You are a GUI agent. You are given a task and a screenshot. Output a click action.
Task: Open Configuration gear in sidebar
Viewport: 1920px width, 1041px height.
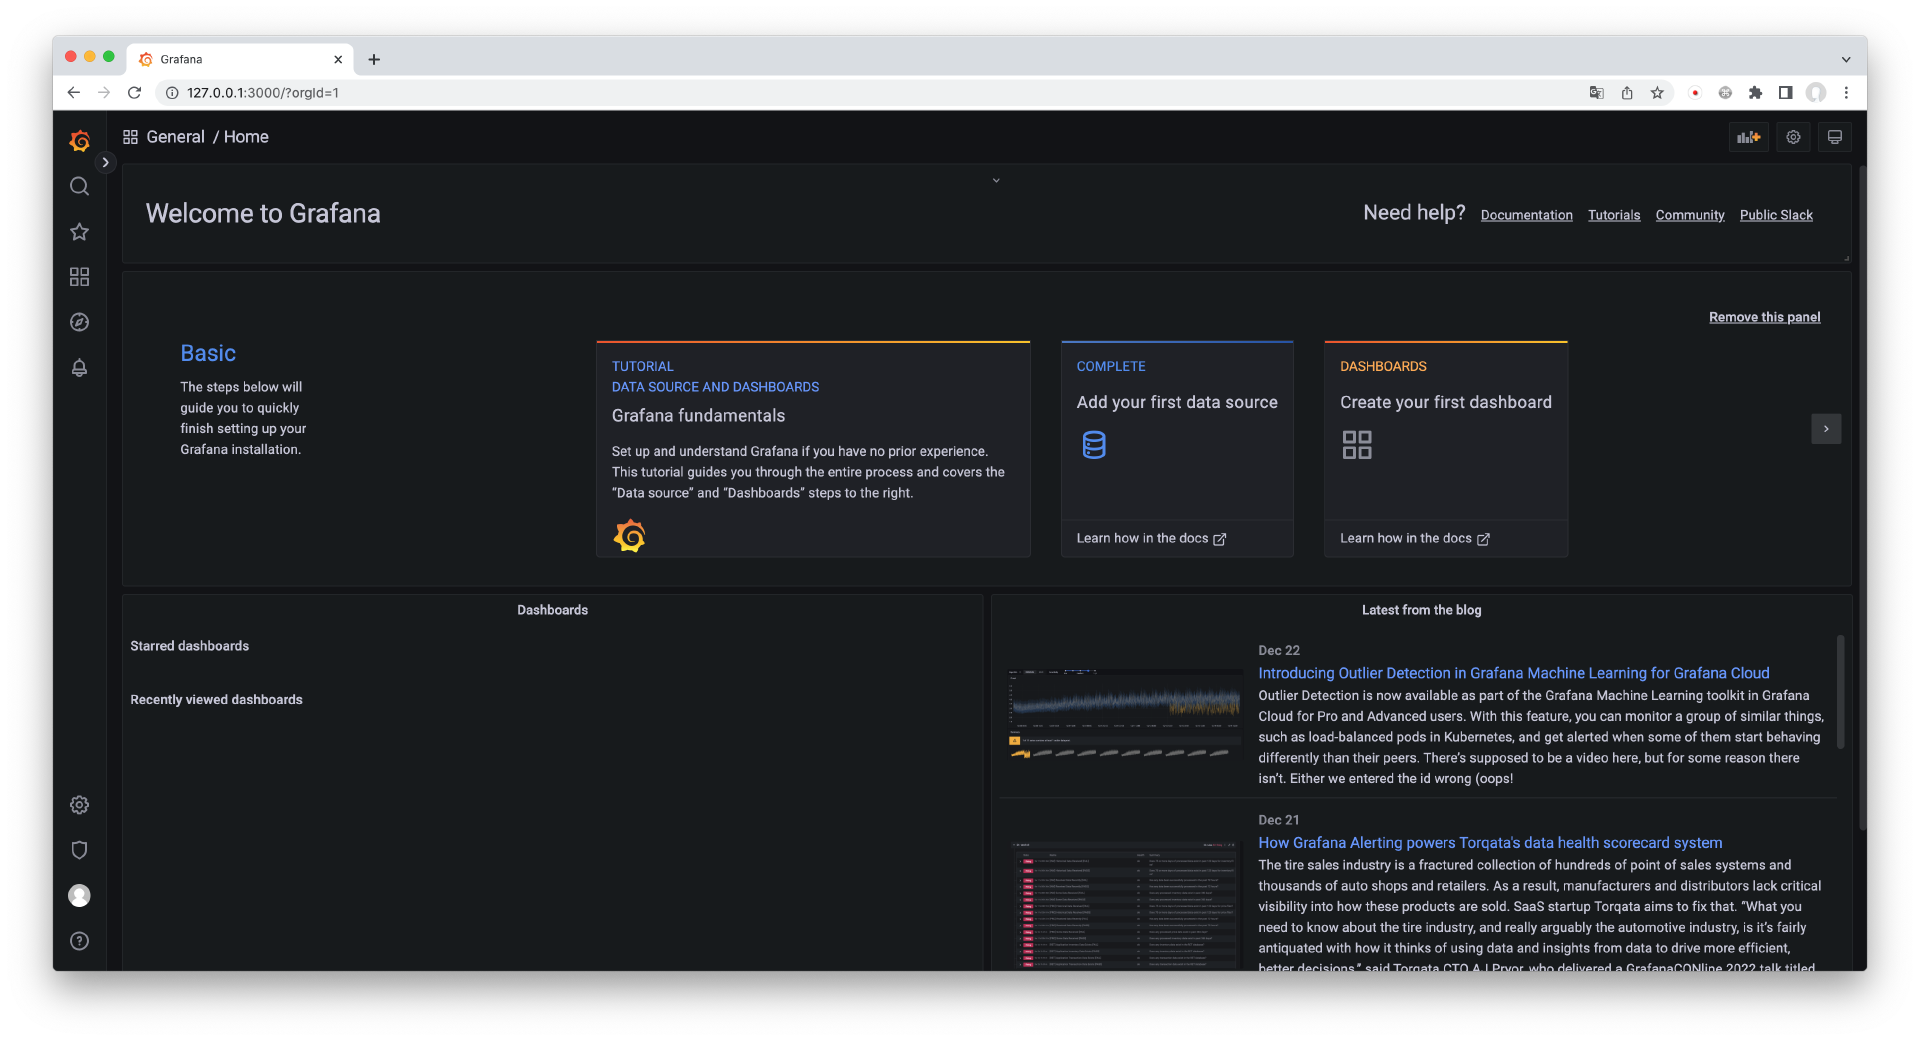[x=80, y=805]
